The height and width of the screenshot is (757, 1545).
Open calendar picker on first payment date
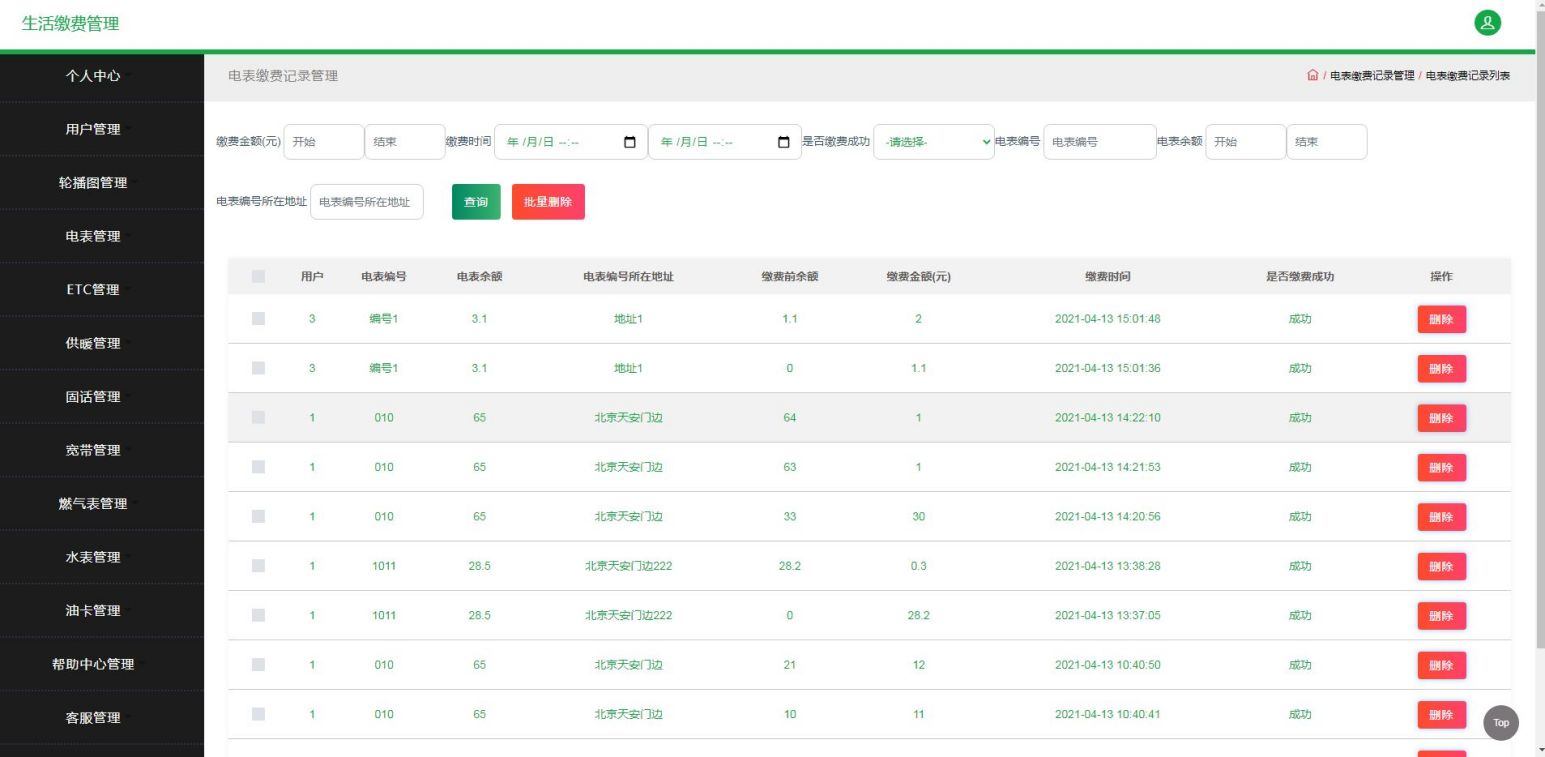[629, 142]
